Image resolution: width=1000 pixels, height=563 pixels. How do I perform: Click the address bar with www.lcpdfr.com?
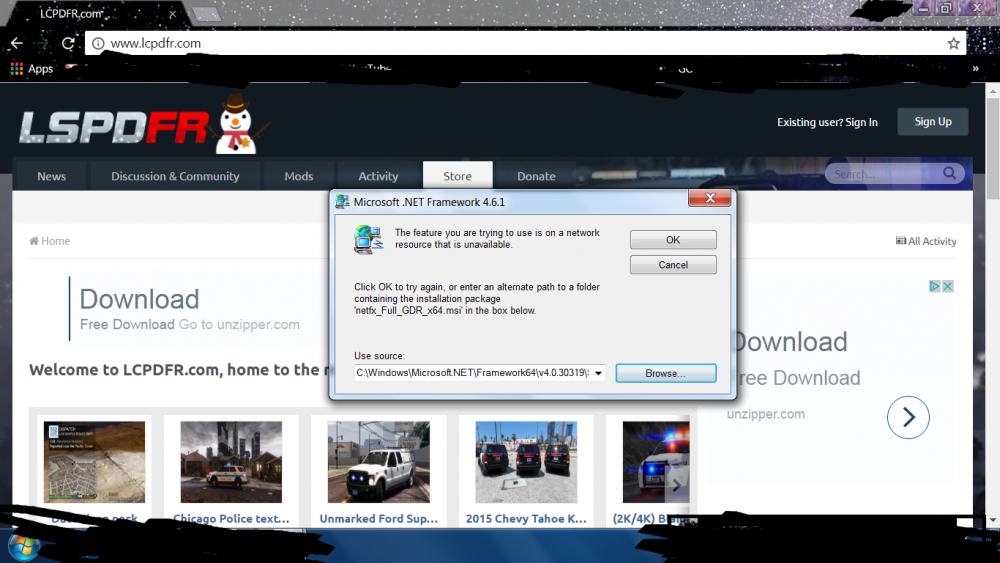click(x=526, y=43)
